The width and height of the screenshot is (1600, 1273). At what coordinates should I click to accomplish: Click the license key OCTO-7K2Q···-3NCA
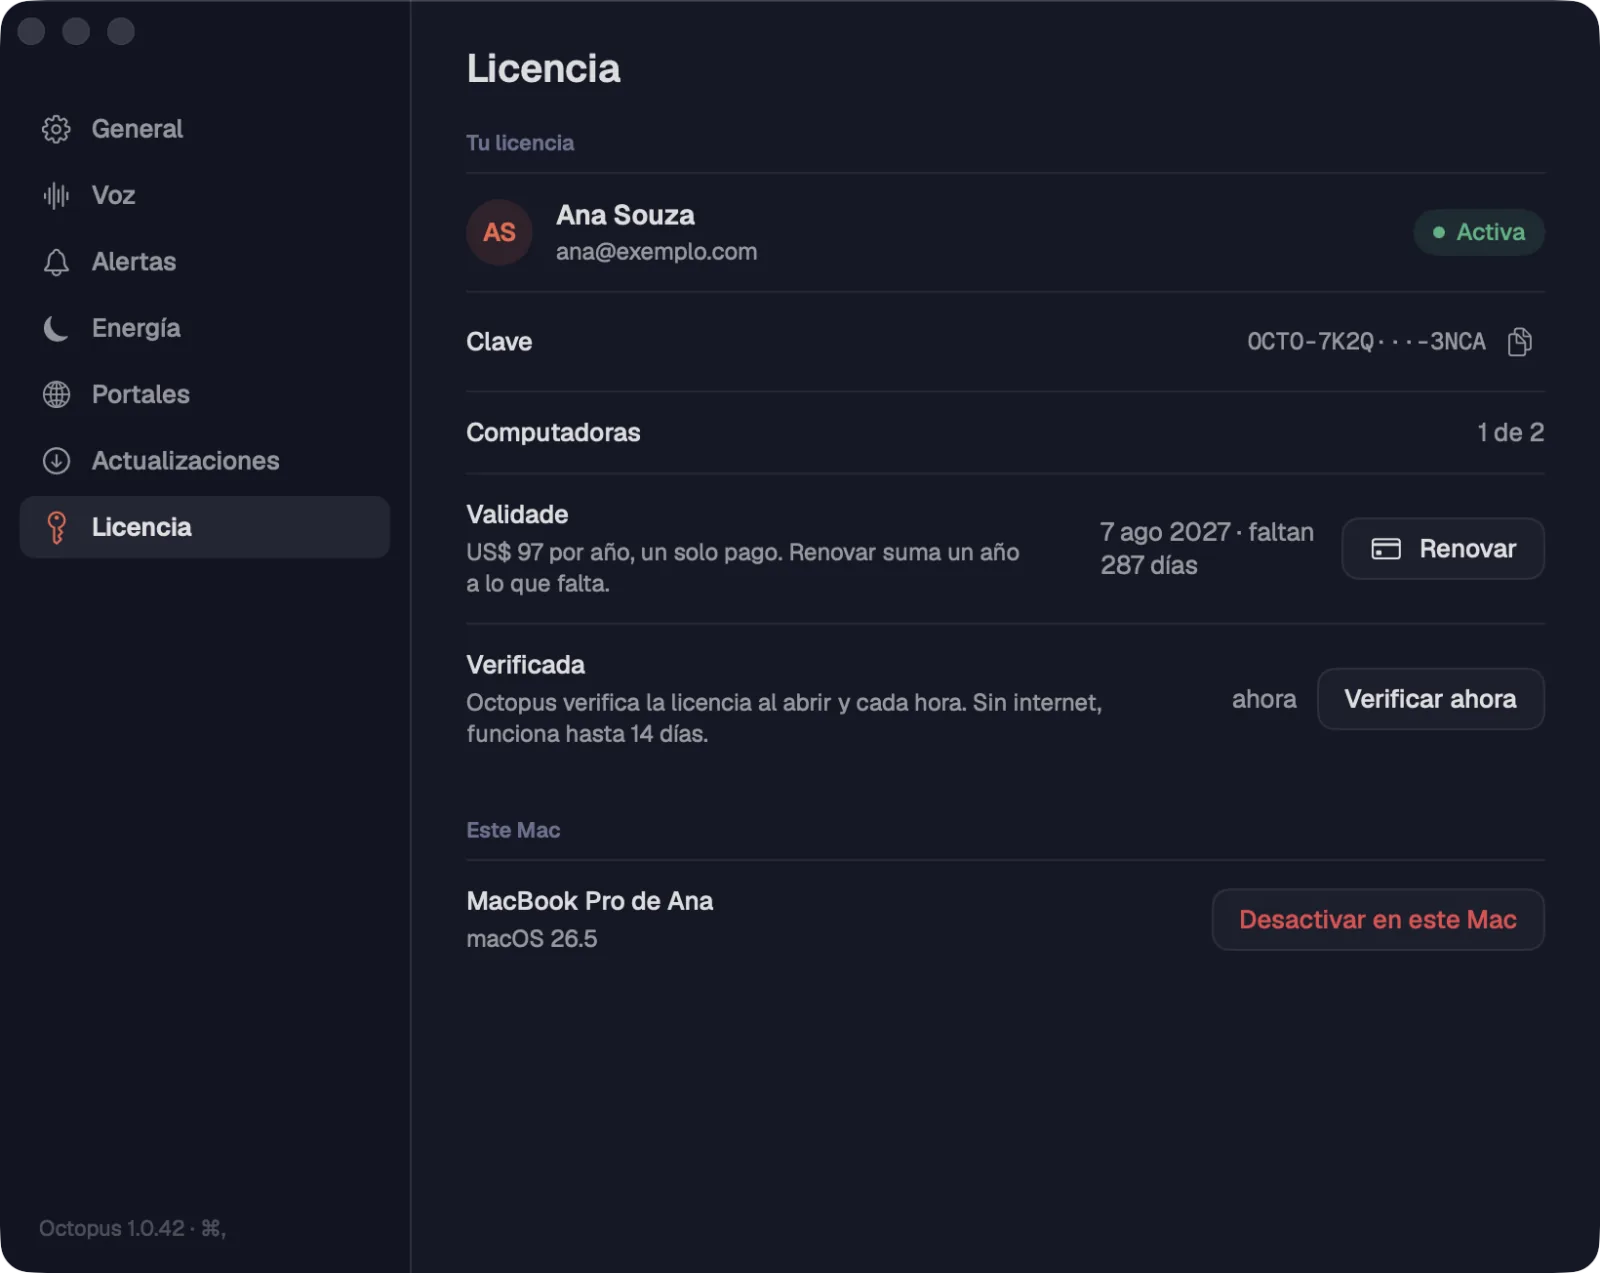click(1366, 342)
